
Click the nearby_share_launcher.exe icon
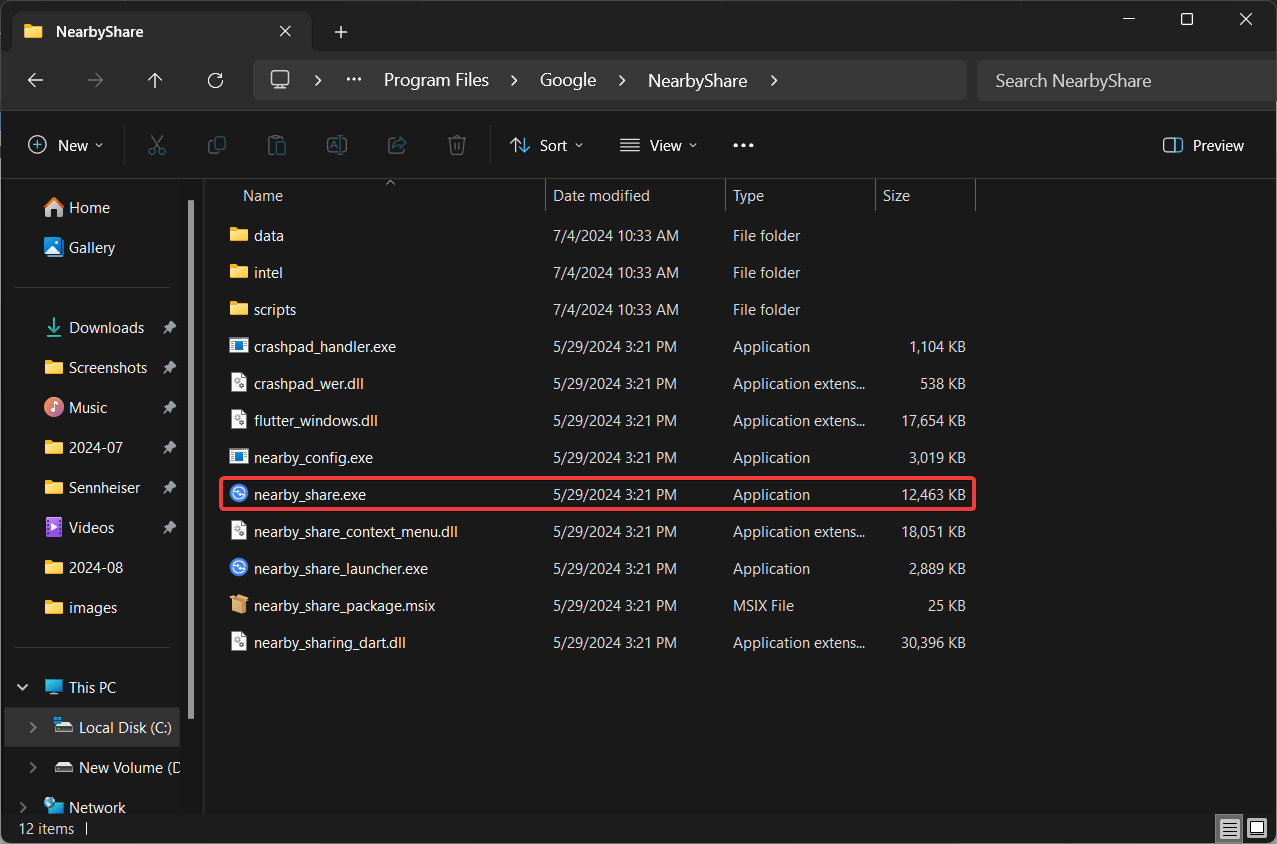(x=238, y=568)
